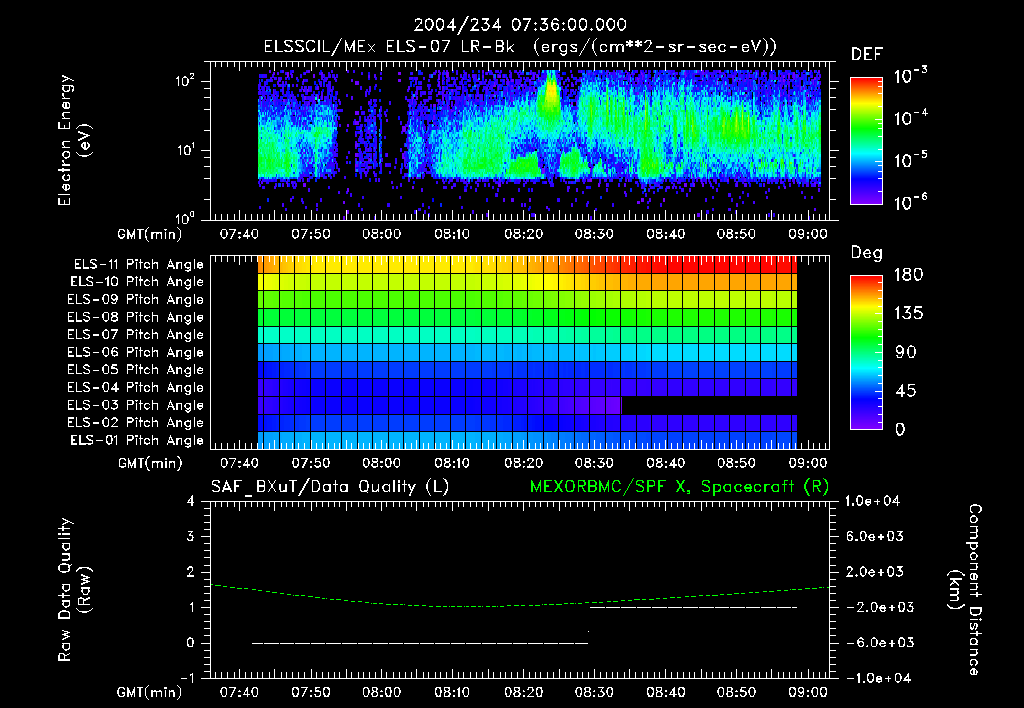Click the plot timestamp title 2004/234 07:36:00.000

pos(520,25)
